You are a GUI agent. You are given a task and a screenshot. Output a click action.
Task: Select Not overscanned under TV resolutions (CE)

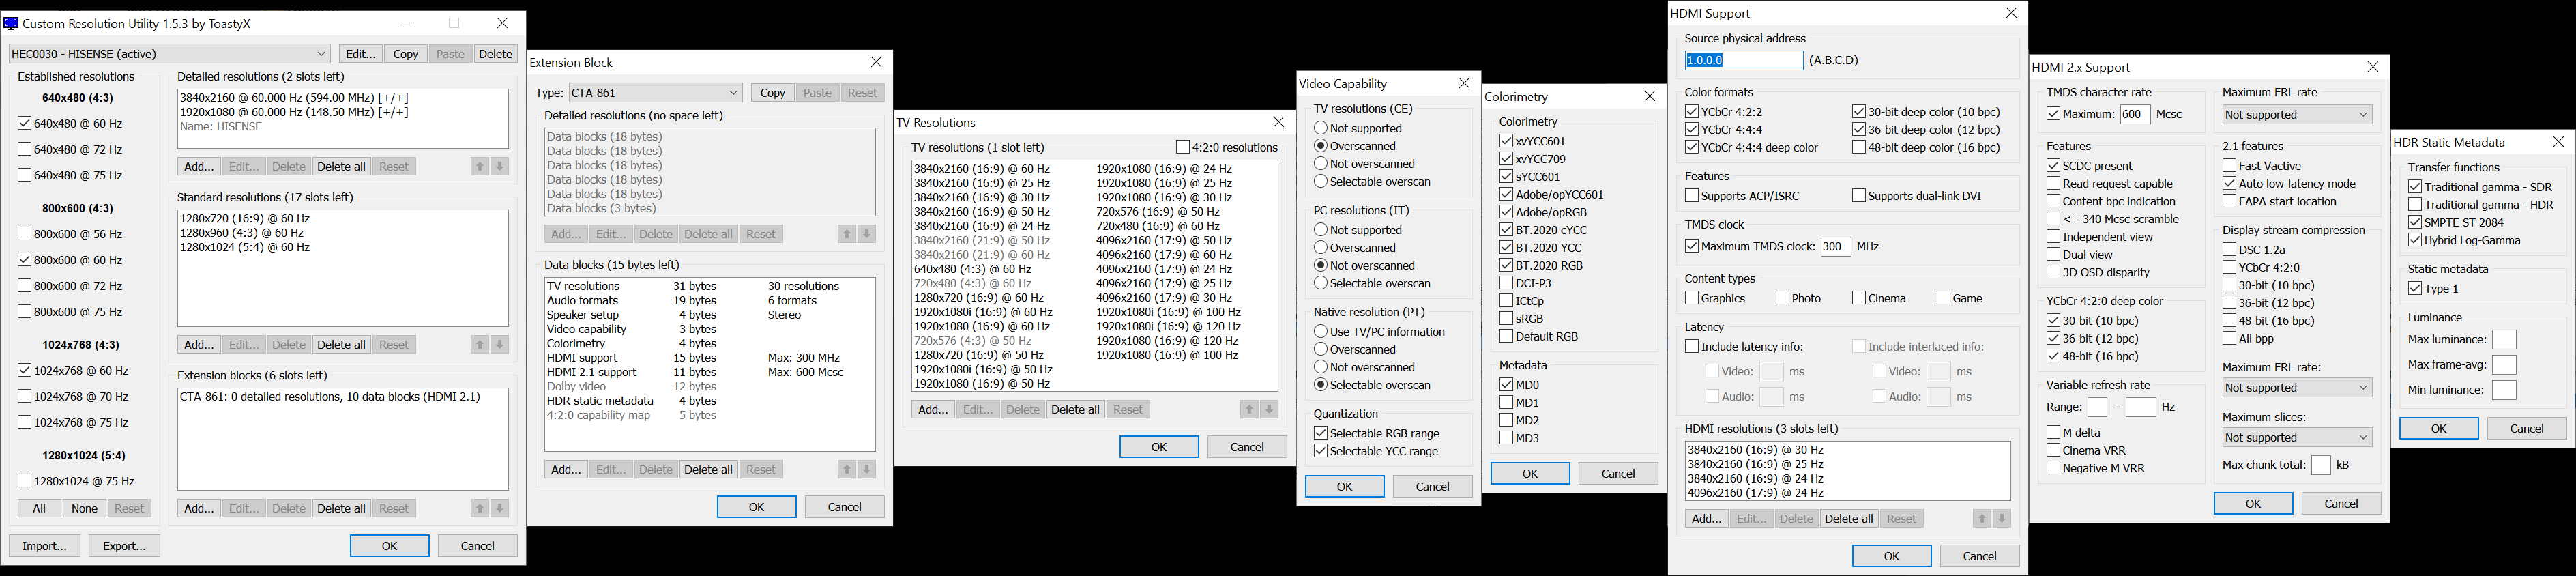click(x=1320, y=164)
